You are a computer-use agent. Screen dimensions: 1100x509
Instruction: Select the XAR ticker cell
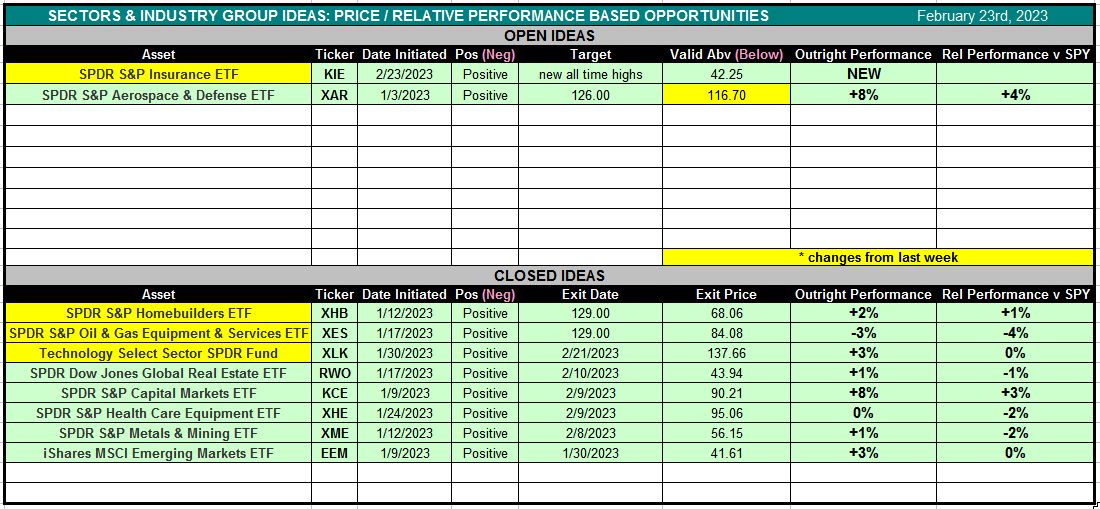point(334,95)
